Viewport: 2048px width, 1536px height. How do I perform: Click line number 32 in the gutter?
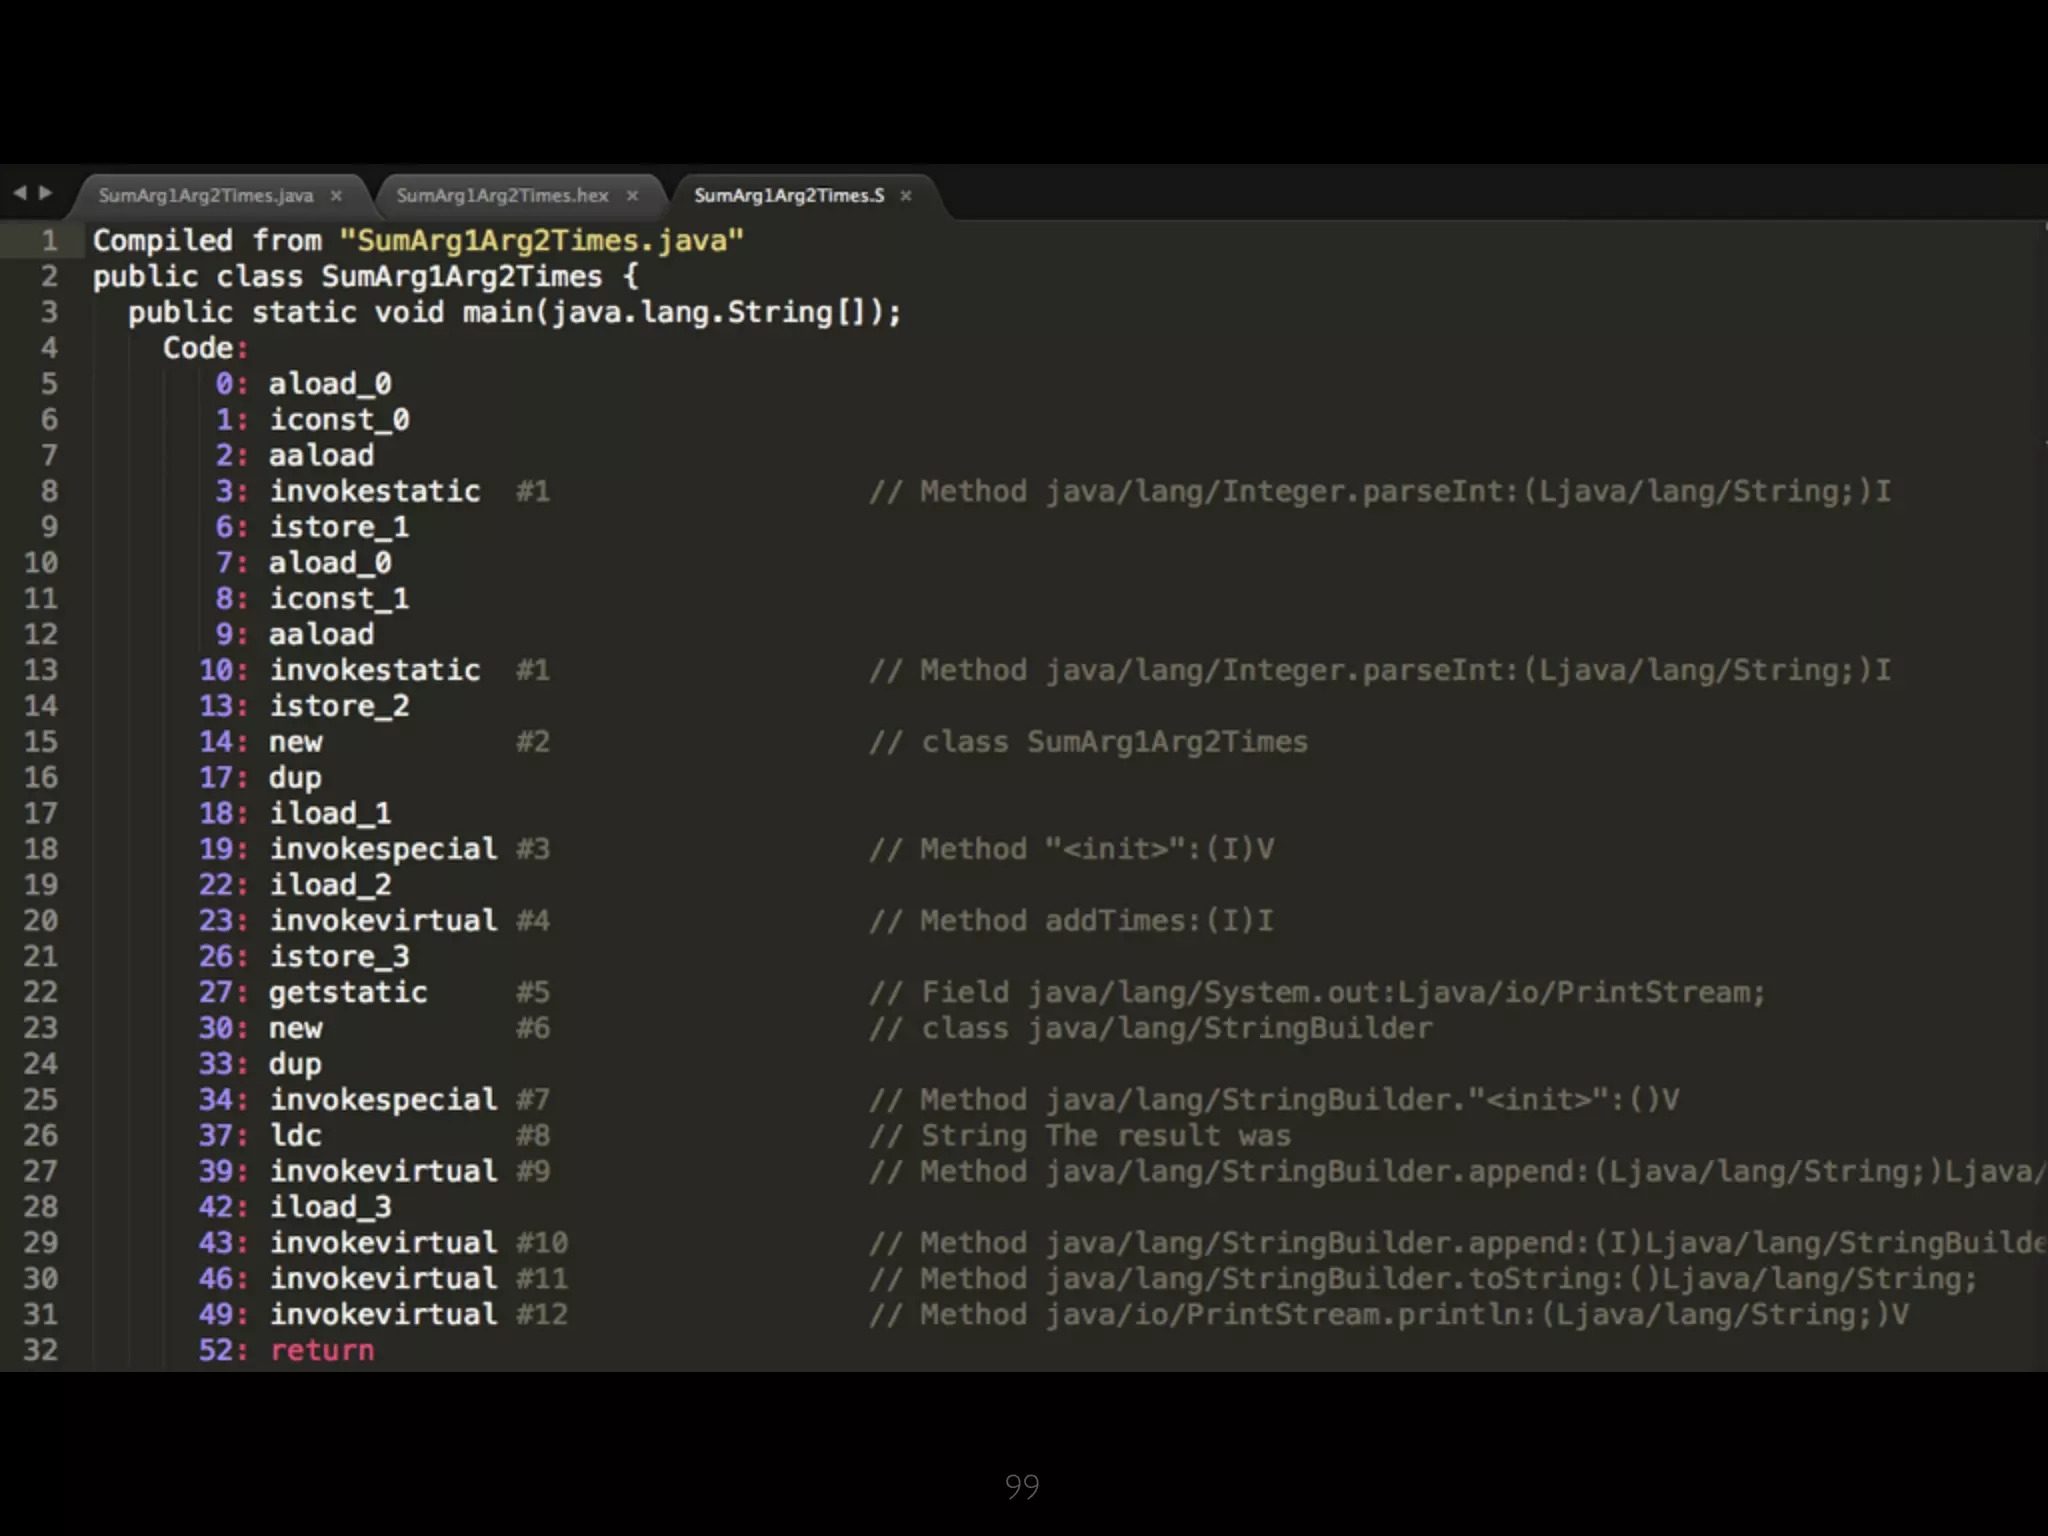(40, 1350)
